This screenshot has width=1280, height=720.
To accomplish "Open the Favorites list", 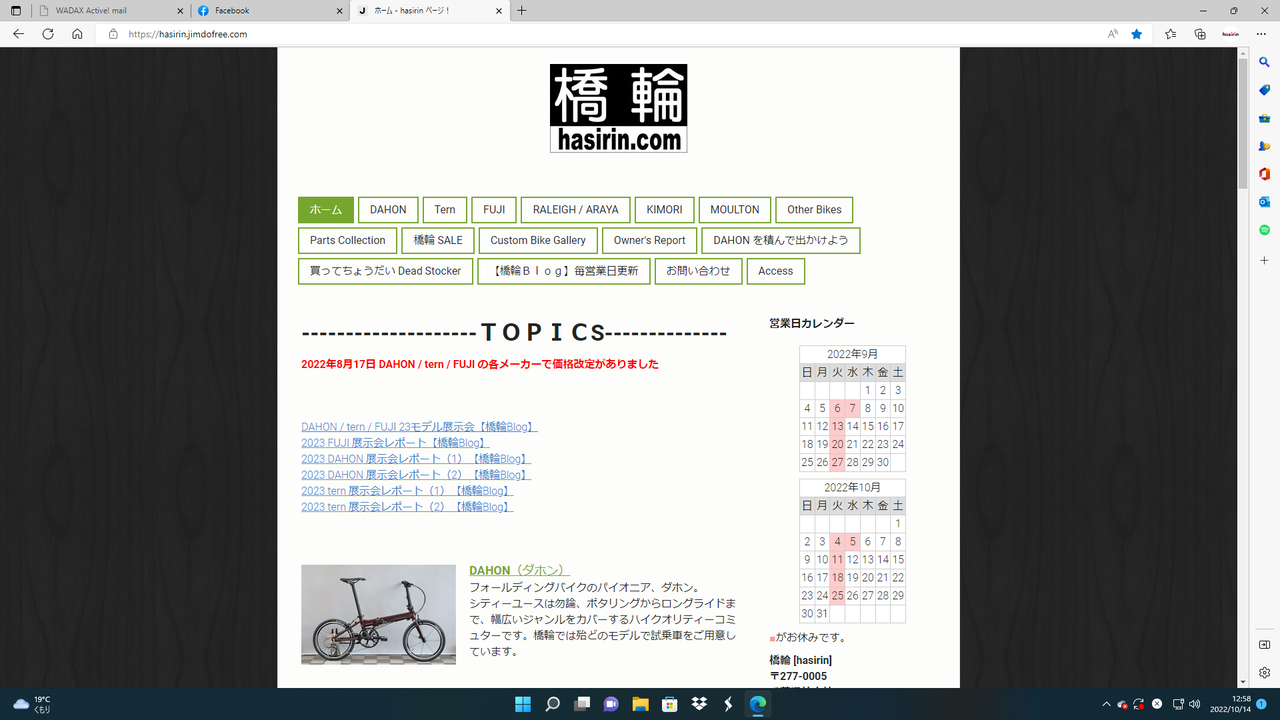I will [1170, 33].
